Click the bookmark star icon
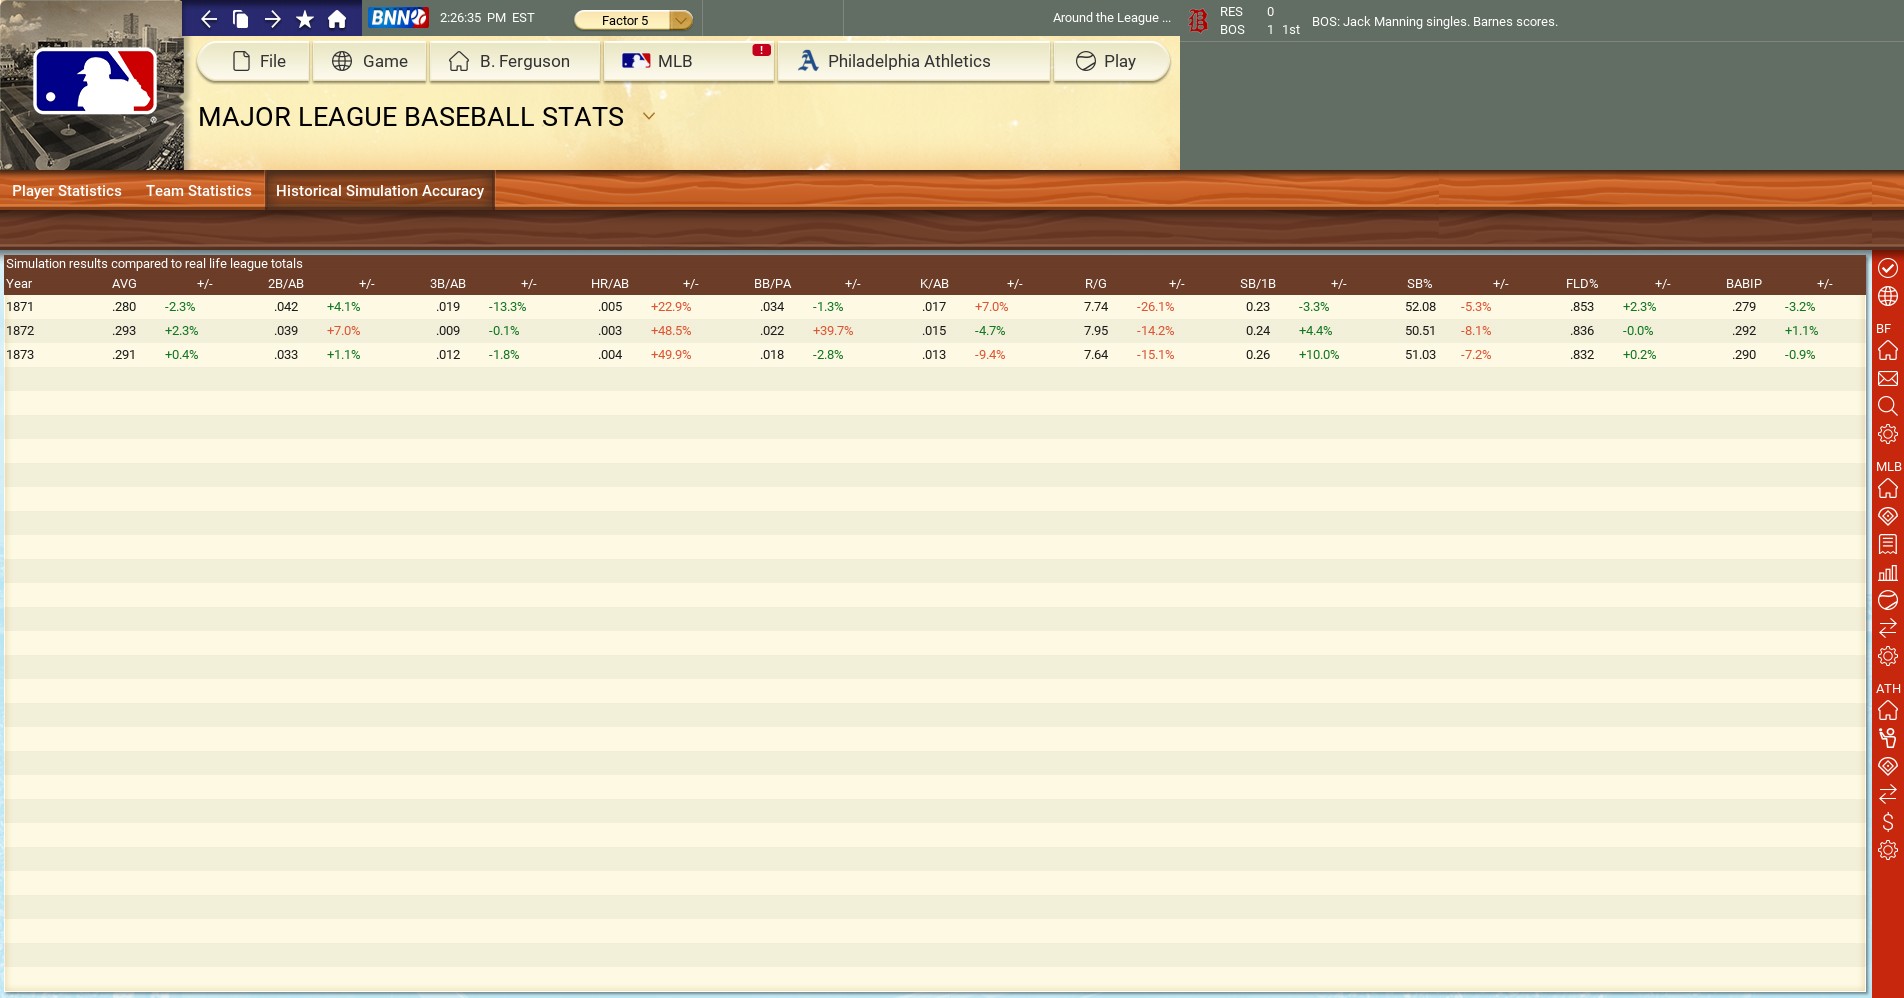This screenshot has height=998, width=1904. coord(305,19)
